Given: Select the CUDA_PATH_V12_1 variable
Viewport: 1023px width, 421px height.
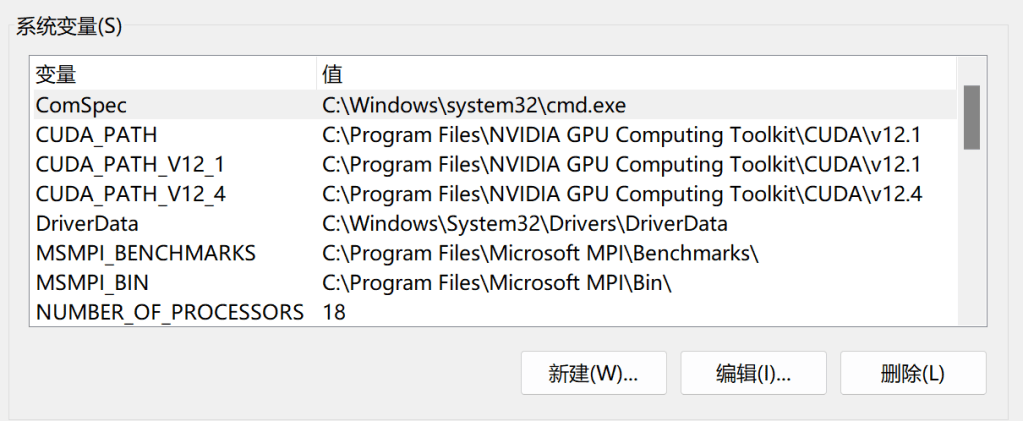Looking at the screenshot, I should point(130,164).
